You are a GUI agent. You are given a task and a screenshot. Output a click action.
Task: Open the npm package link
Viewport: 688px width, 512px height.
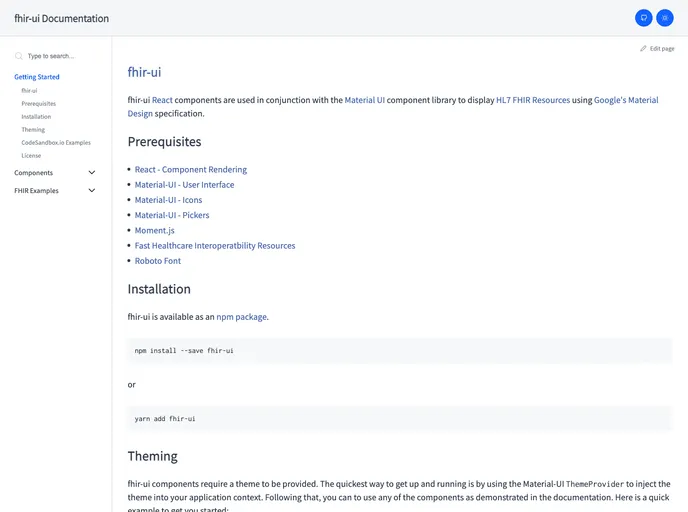[x=242, y=317]
